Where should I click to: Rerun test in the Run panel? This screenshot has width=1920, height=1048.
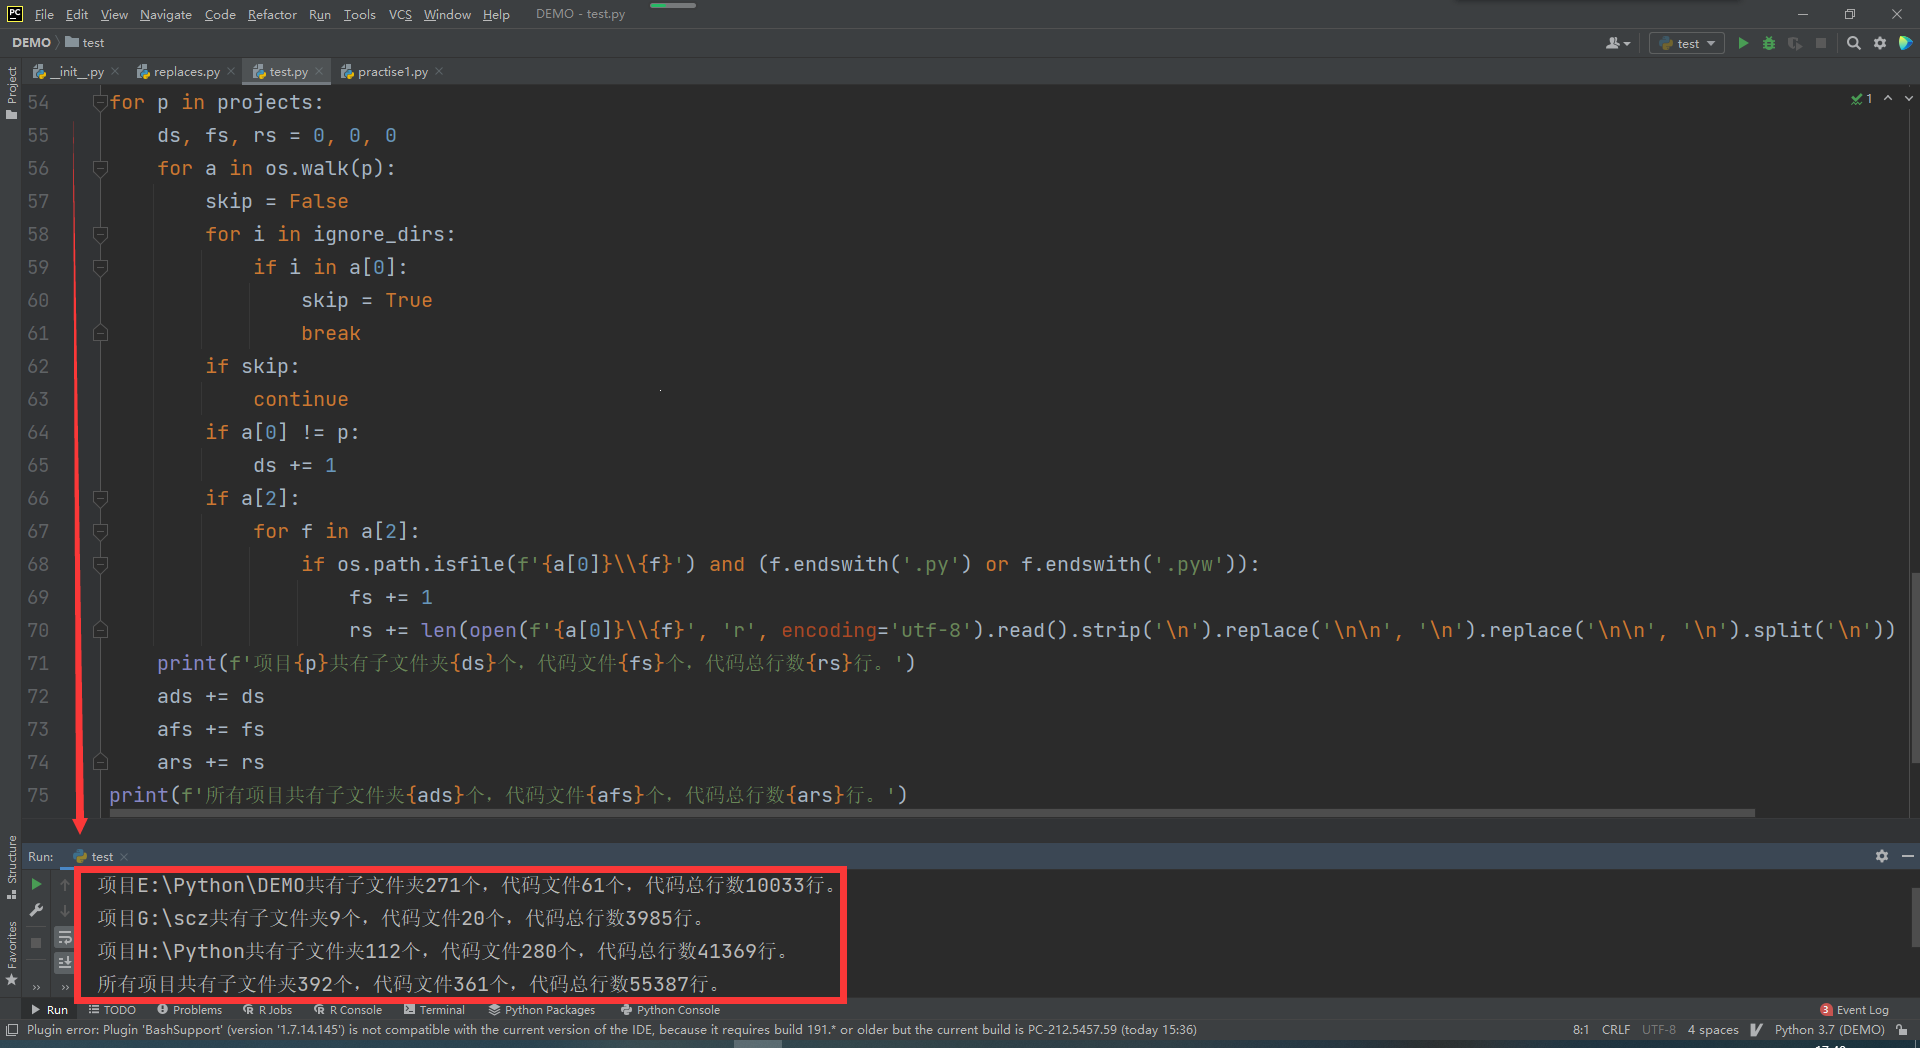coord(37,884)
